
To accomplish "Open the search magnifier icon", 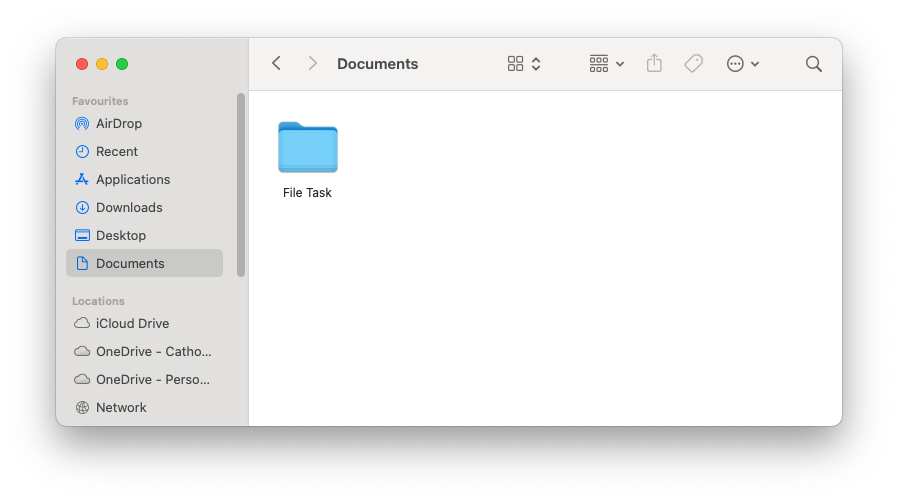I will click(x=814, y=64).
